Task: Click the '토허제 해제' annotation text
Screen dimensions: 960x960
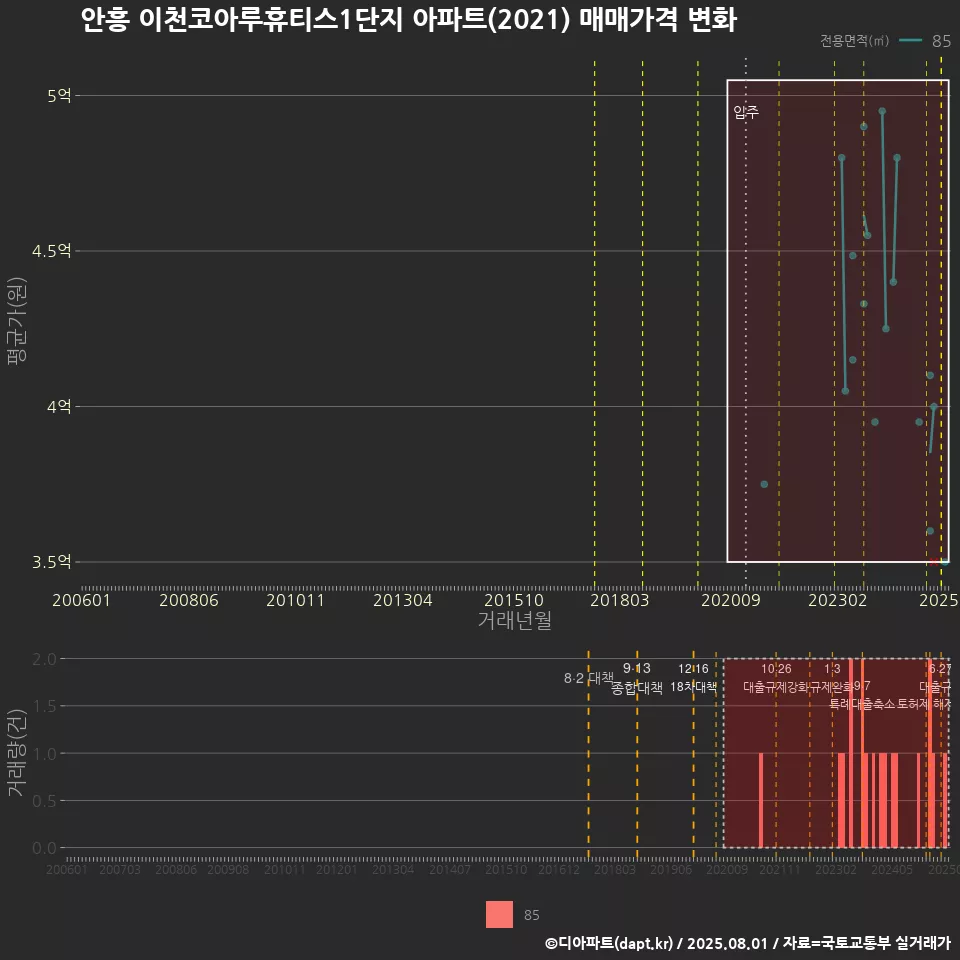Action: coord(923,704)
